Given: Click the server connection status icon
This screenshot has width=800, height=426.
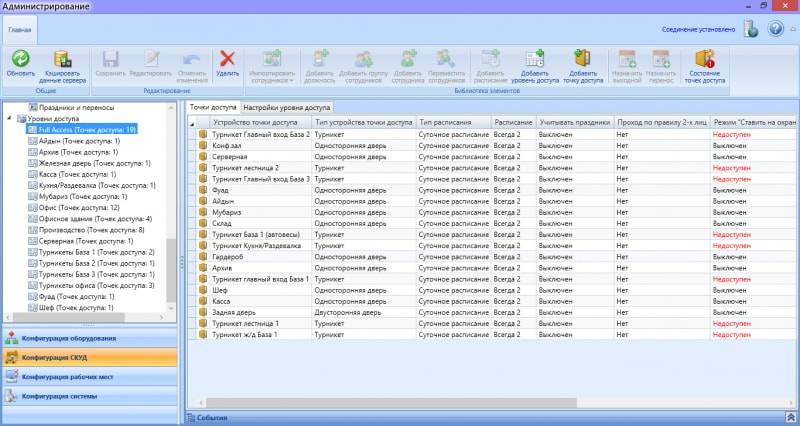Looking at the screenshot, I should point(750,29).
